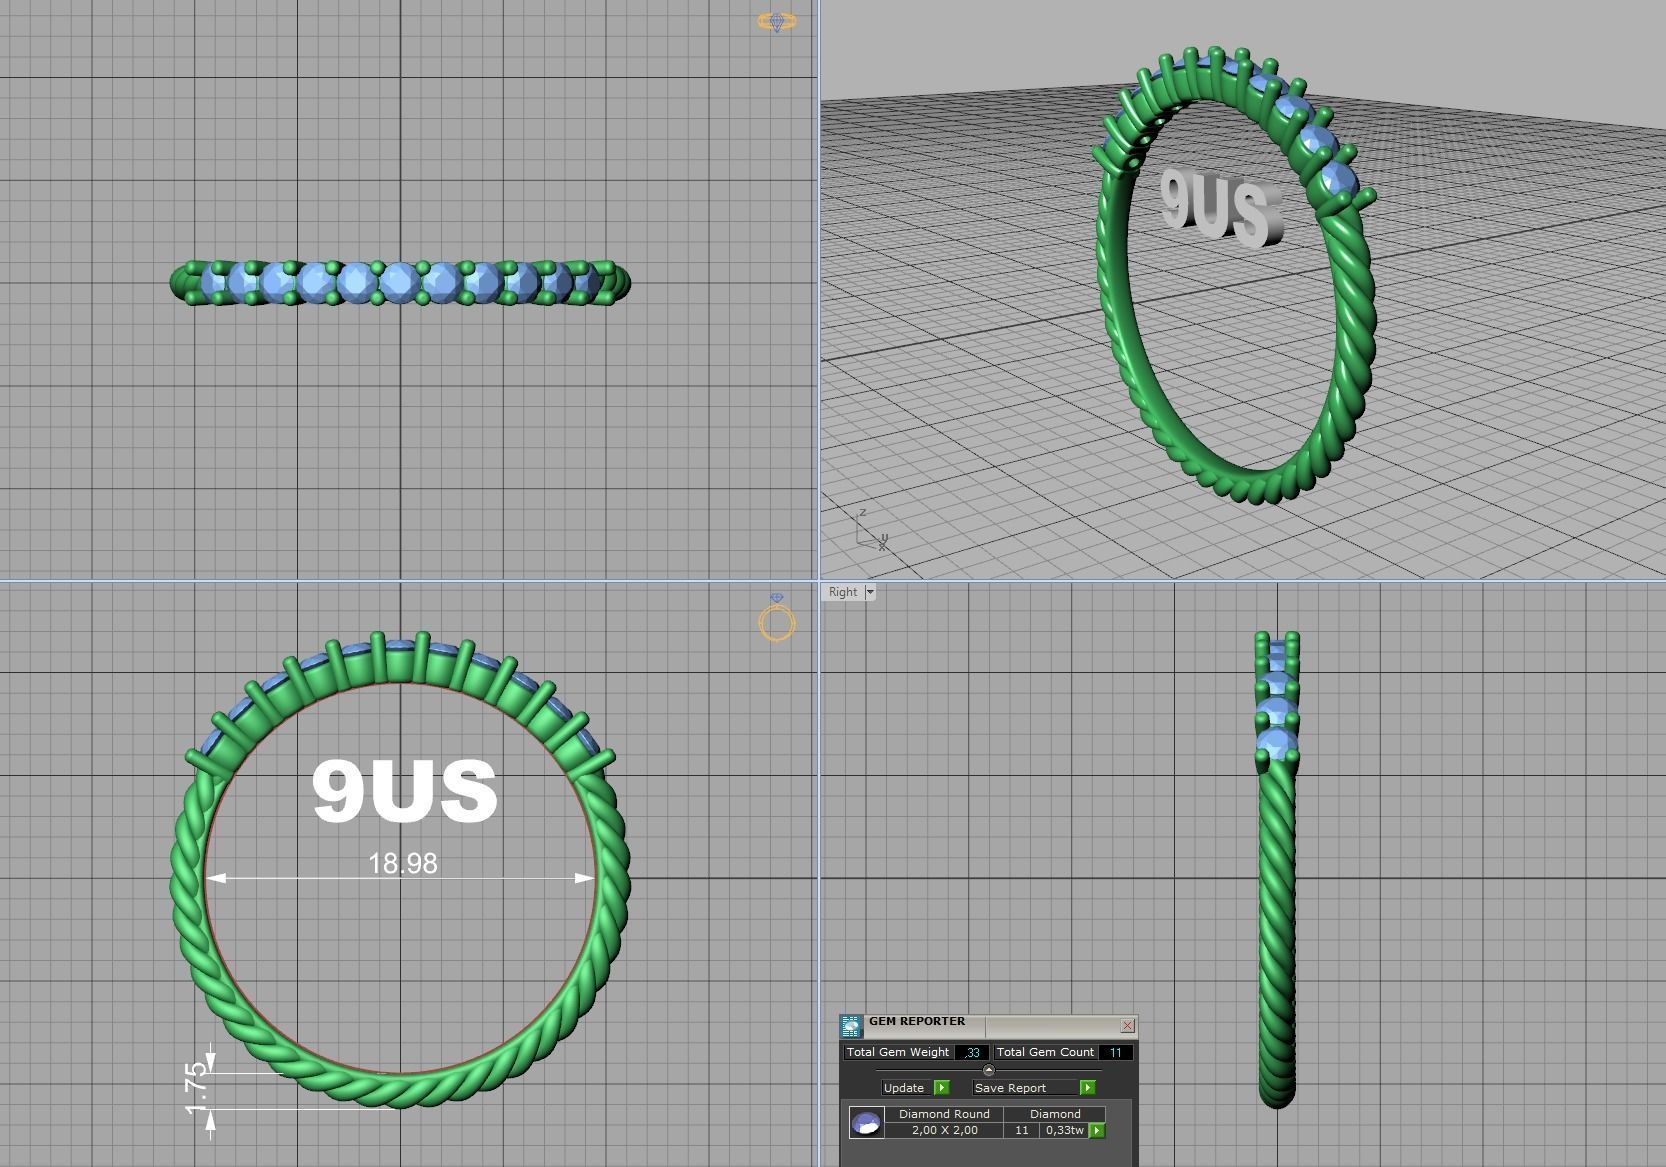Click the Total Gem Count value field
Image resolution: width=1666 pixels, height=1167 pixels.
tap(1115, 1052)
